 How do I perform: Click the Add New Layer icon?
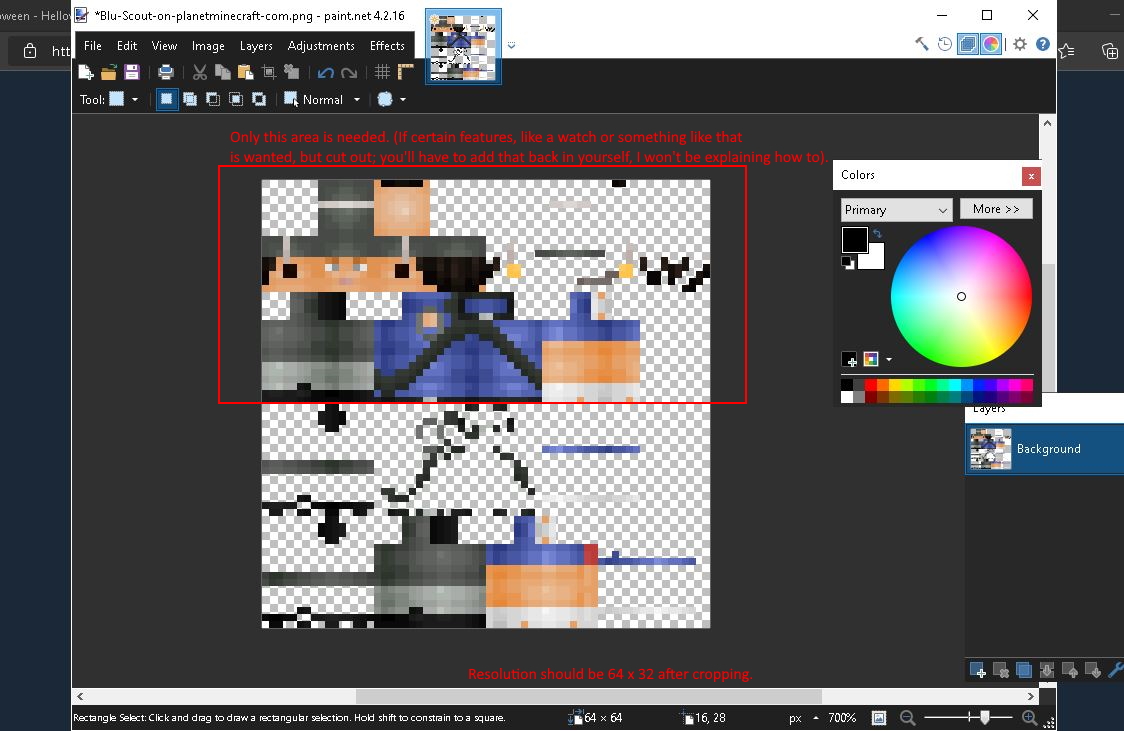978,671
